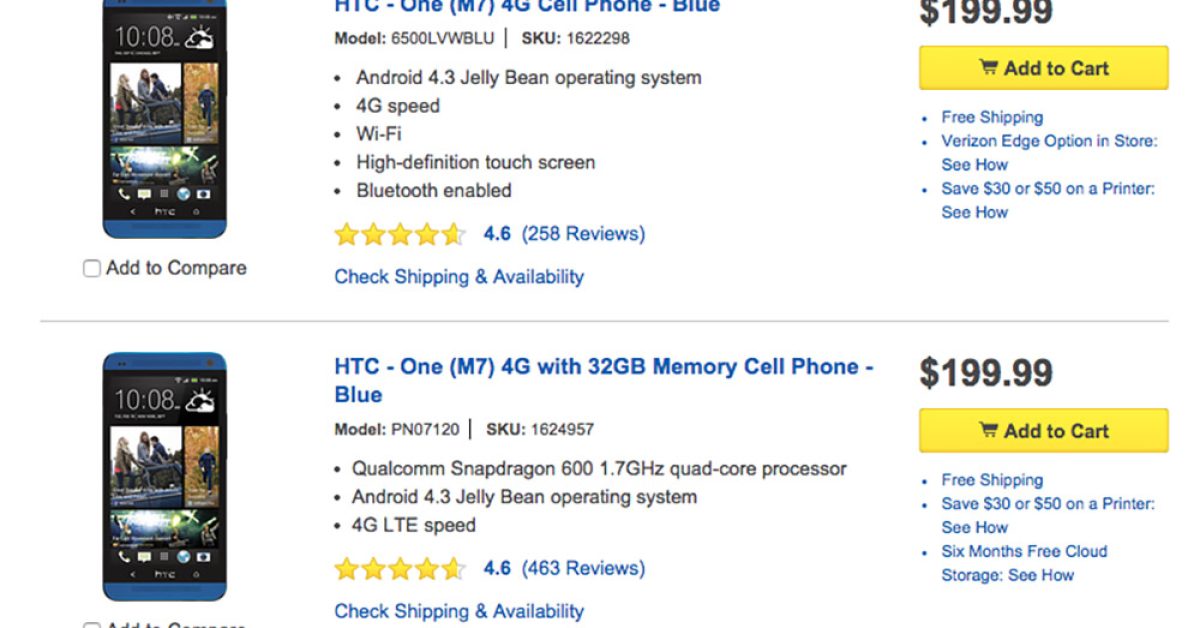Click Free Shipping under the second Add to Cart
Image resolution: width=1200 pixels, height=628 pixels.
[991, 480]
